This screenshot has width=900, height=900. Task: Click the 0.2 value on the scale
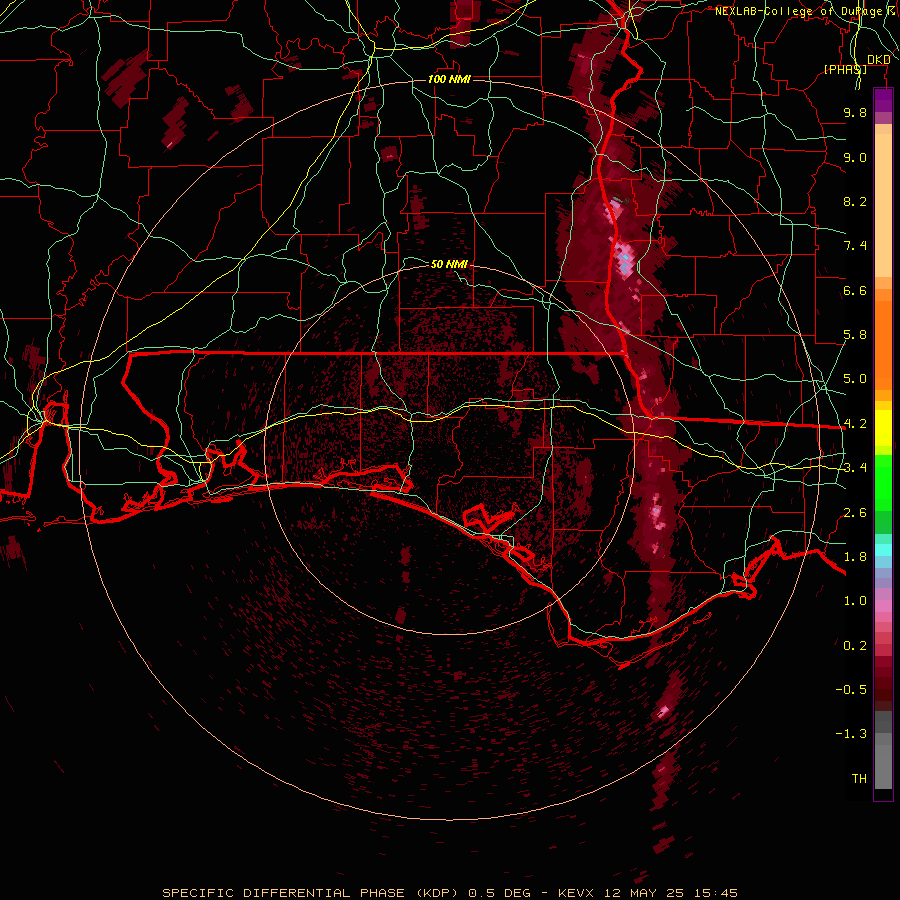coord(855,646)
